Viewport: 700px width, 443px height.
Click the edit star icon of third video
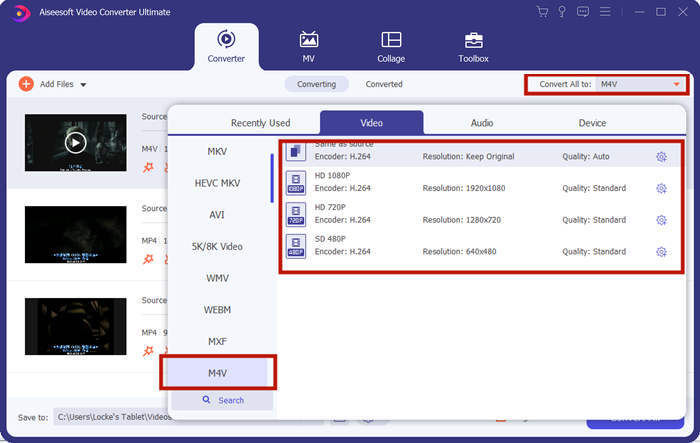coord(148,351)
